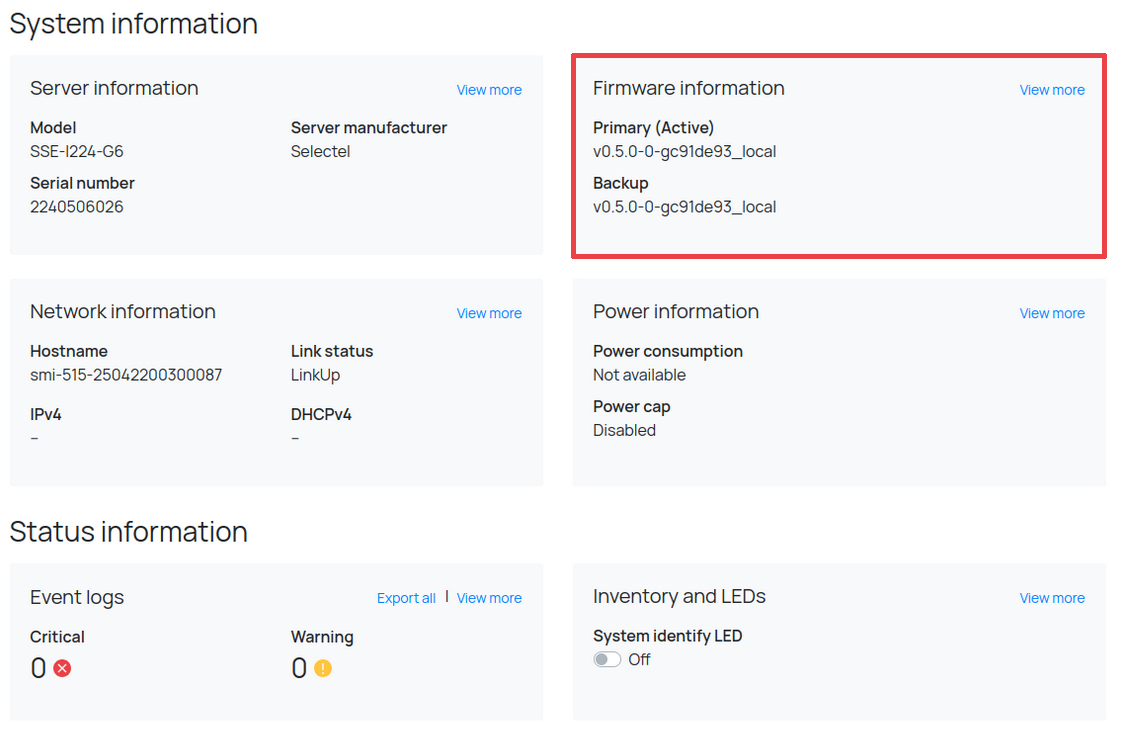Open View more for Event logs
The width and height of the screenshot is (1137, 748).
coord(489,598)
